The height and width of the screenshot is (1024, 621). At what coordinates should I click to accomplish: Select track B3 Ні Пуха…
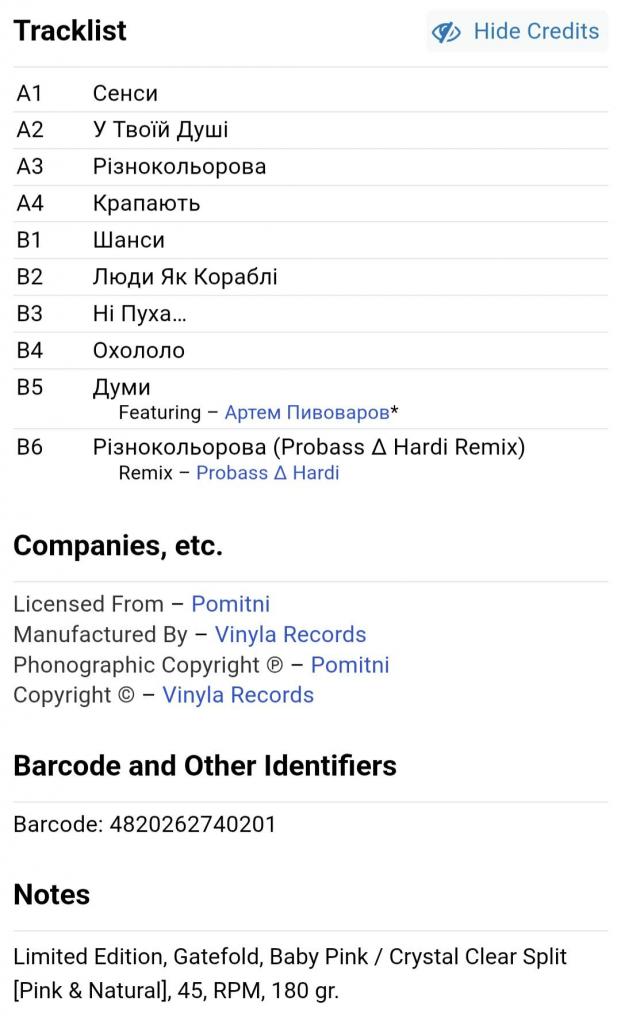point(139,314)
